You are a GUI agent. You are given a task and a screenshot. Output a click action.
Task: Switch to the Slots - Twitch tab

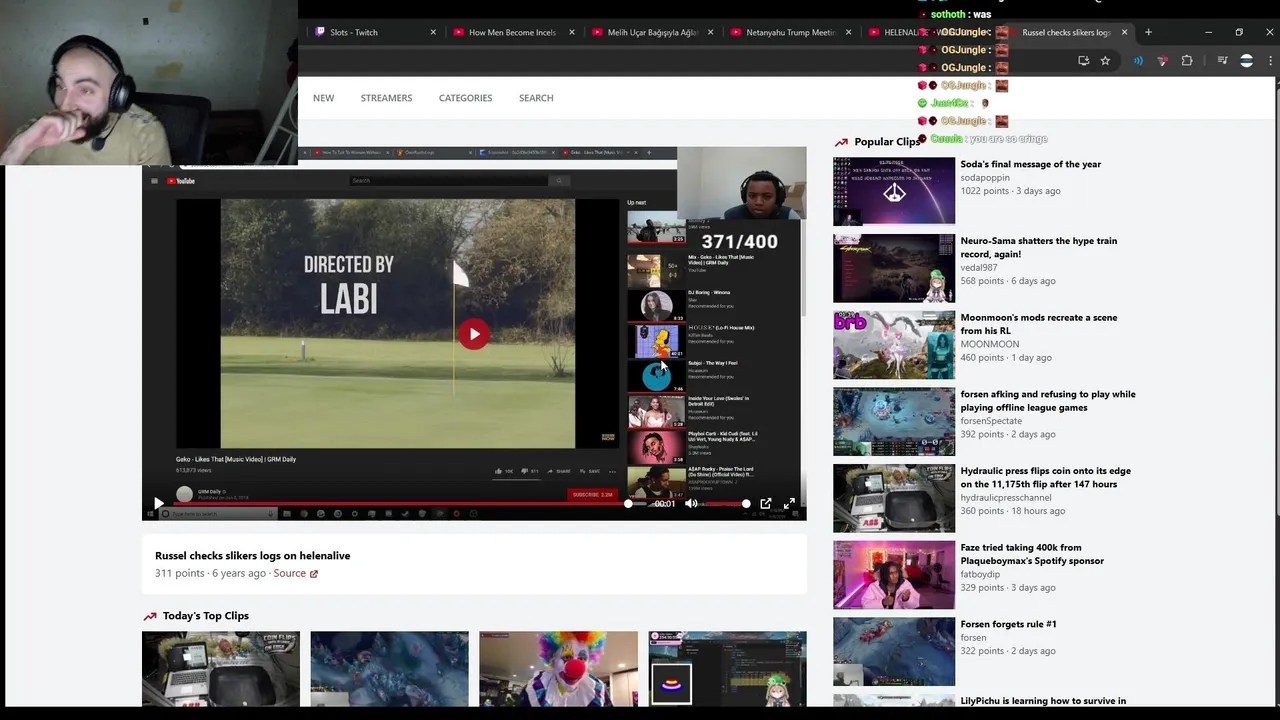point(375,32)
